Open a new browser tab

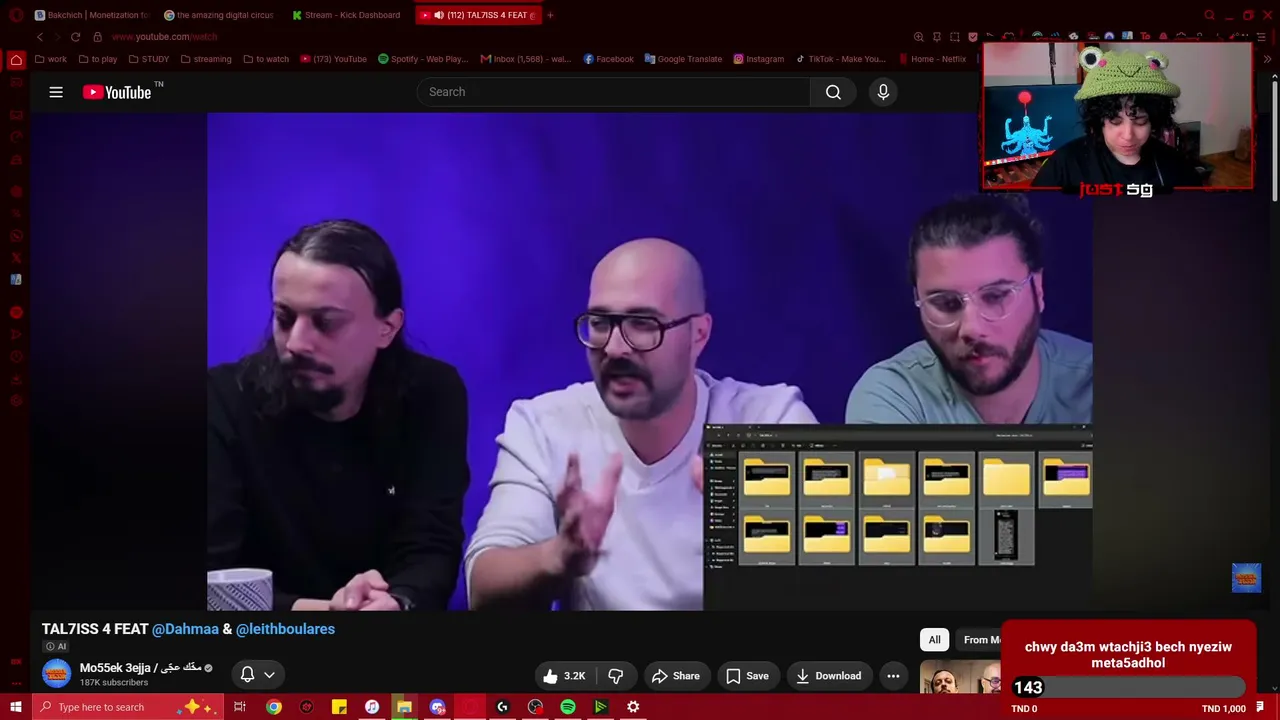click(550, 15)
